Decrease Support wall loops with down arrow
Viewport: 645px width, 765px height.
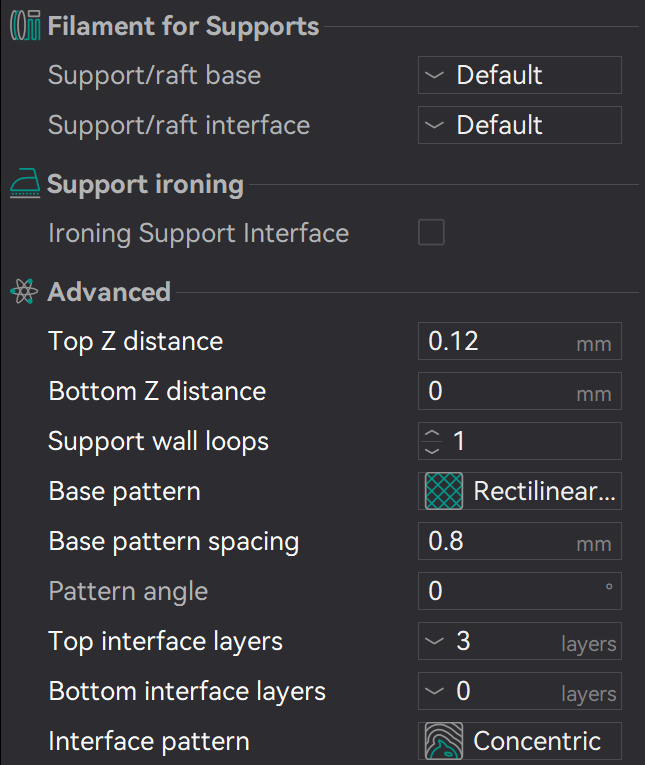[433, 449]
